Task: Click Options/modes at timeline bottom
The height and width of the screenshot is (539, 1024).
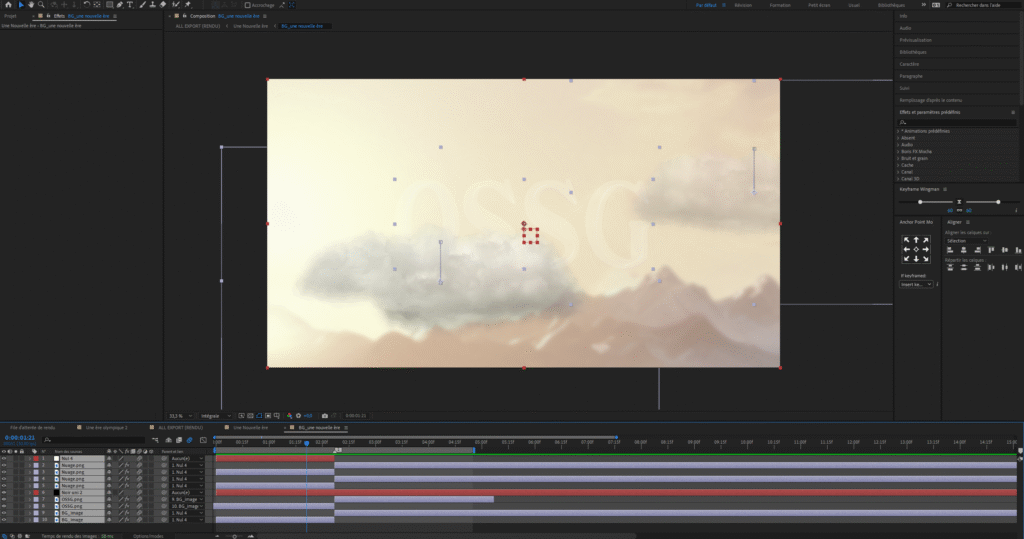Action: click(x=149, y=535)
